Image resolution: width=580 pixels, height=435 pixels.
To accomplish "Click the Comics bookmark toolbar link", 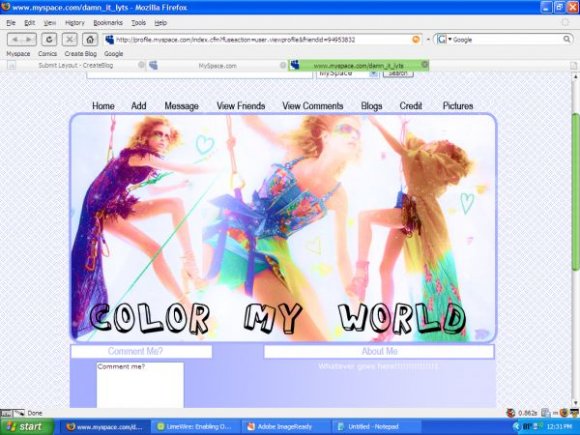I will point(47,54).
